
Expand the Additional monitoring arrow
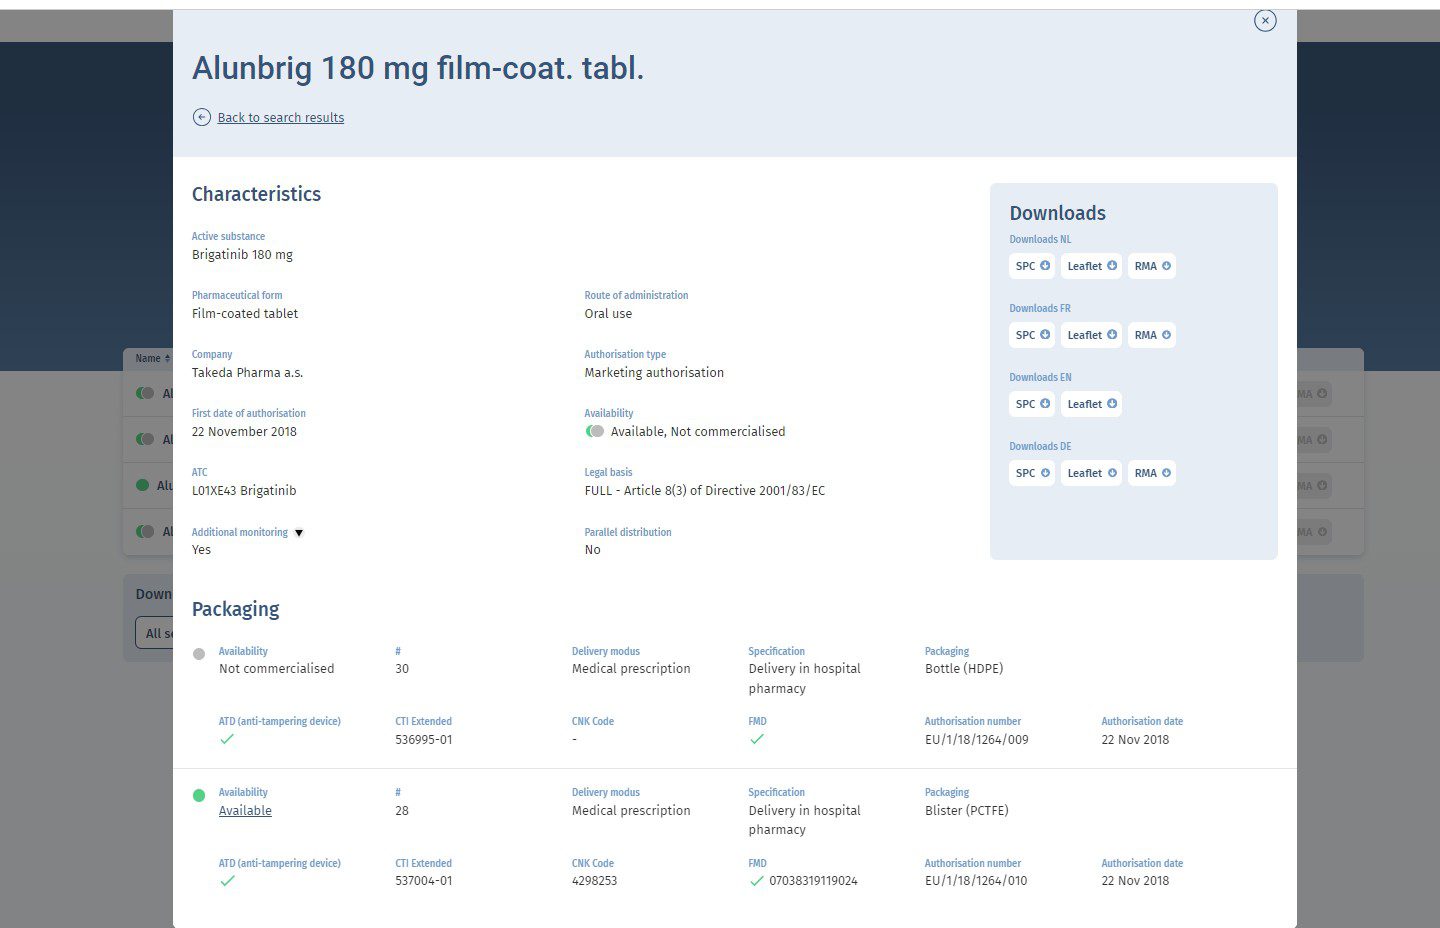point(298,533)
